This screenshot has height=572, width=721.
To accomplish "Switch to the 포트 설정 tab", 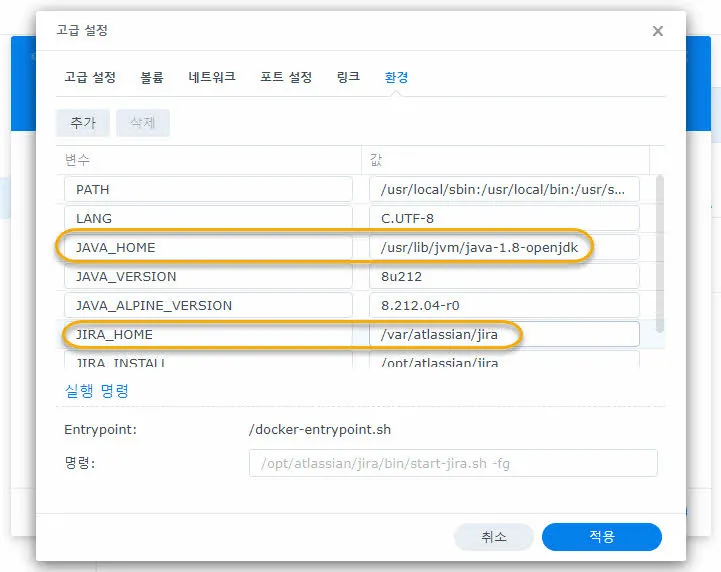I will pyautogui.click(x=286, y=77).
